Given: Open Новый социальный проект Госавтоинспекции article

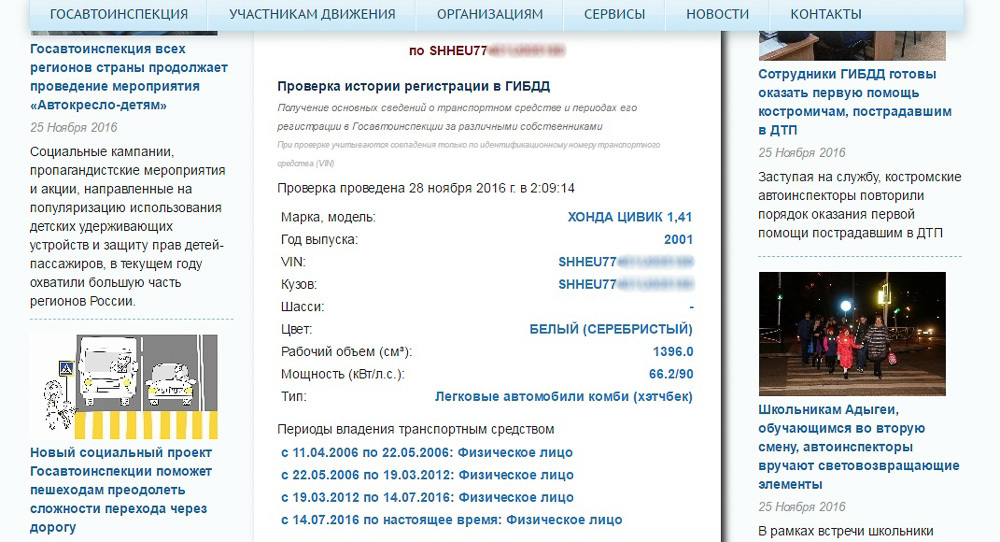Looking at the screenshot, I should tap(121, 490).
